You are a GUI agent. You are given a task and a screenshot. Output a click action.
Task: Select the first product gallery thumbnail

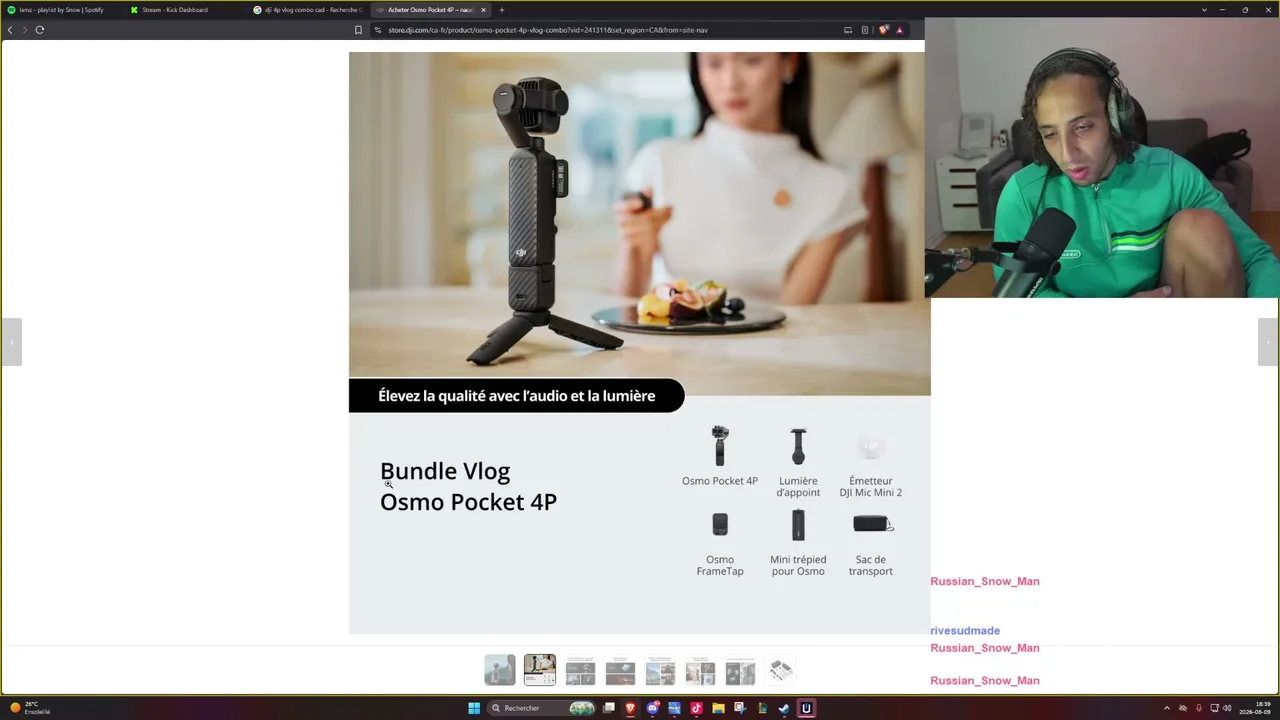[500, 670]
